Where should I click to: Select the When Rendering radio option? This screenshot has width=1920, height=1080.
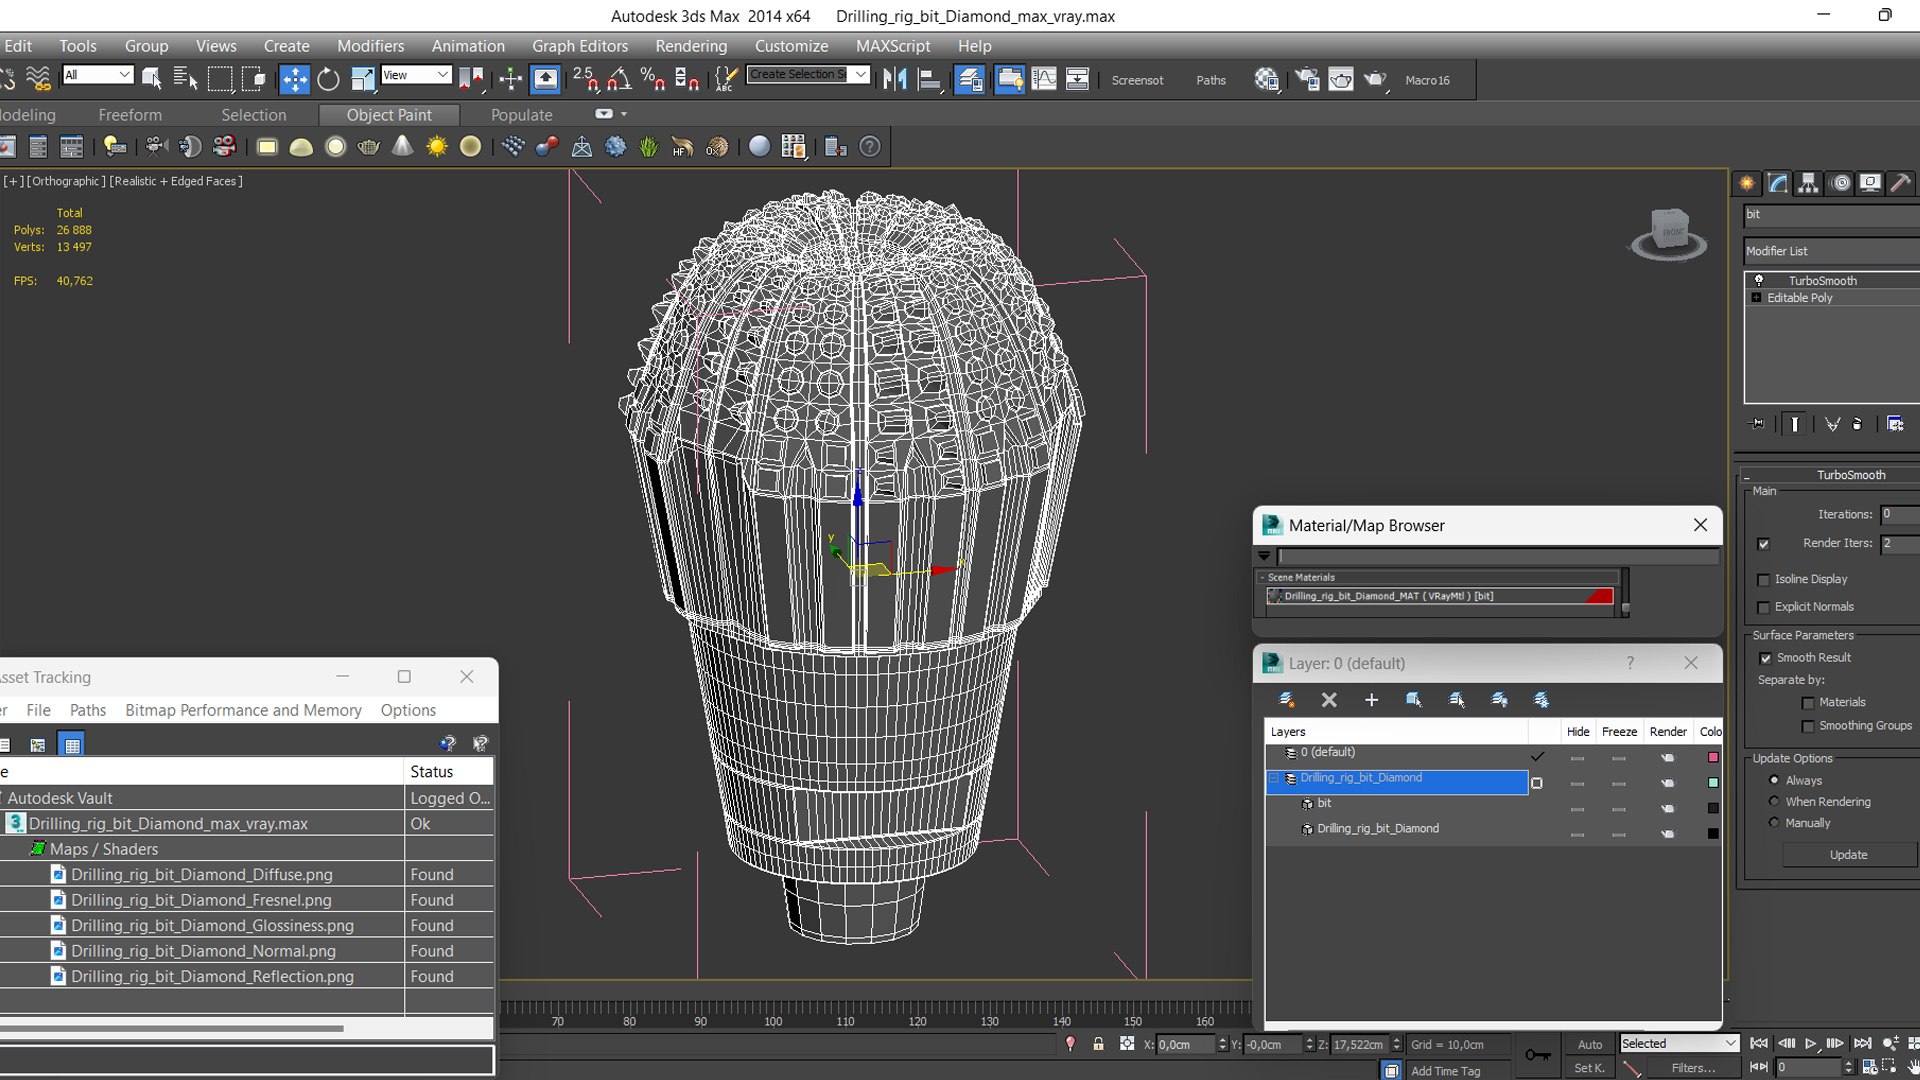click(1774, 802)
